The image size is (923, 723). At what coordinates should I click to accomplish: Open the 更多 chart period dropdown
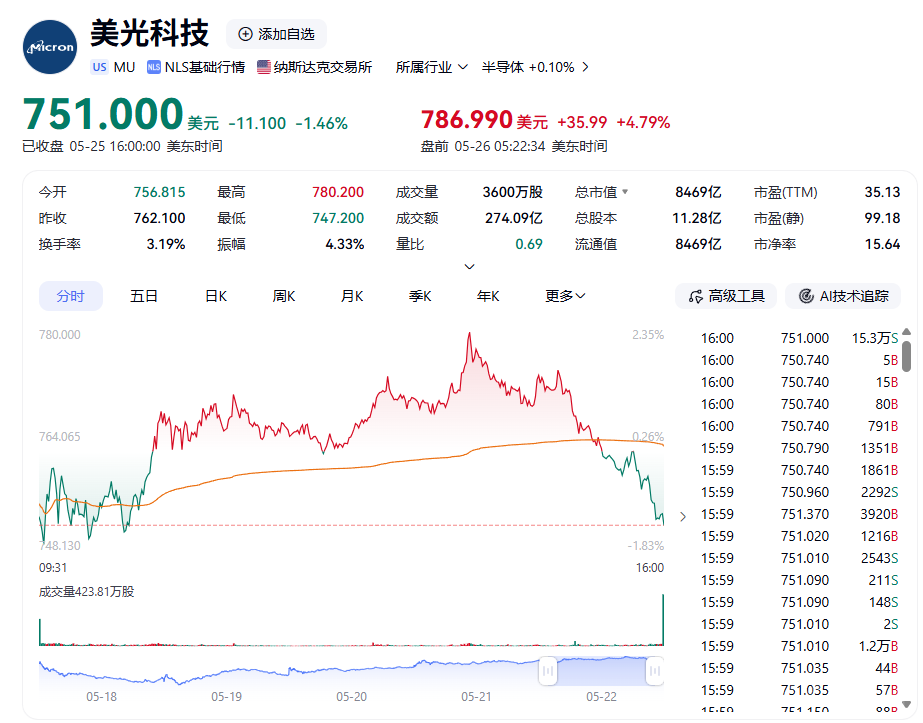565,296
